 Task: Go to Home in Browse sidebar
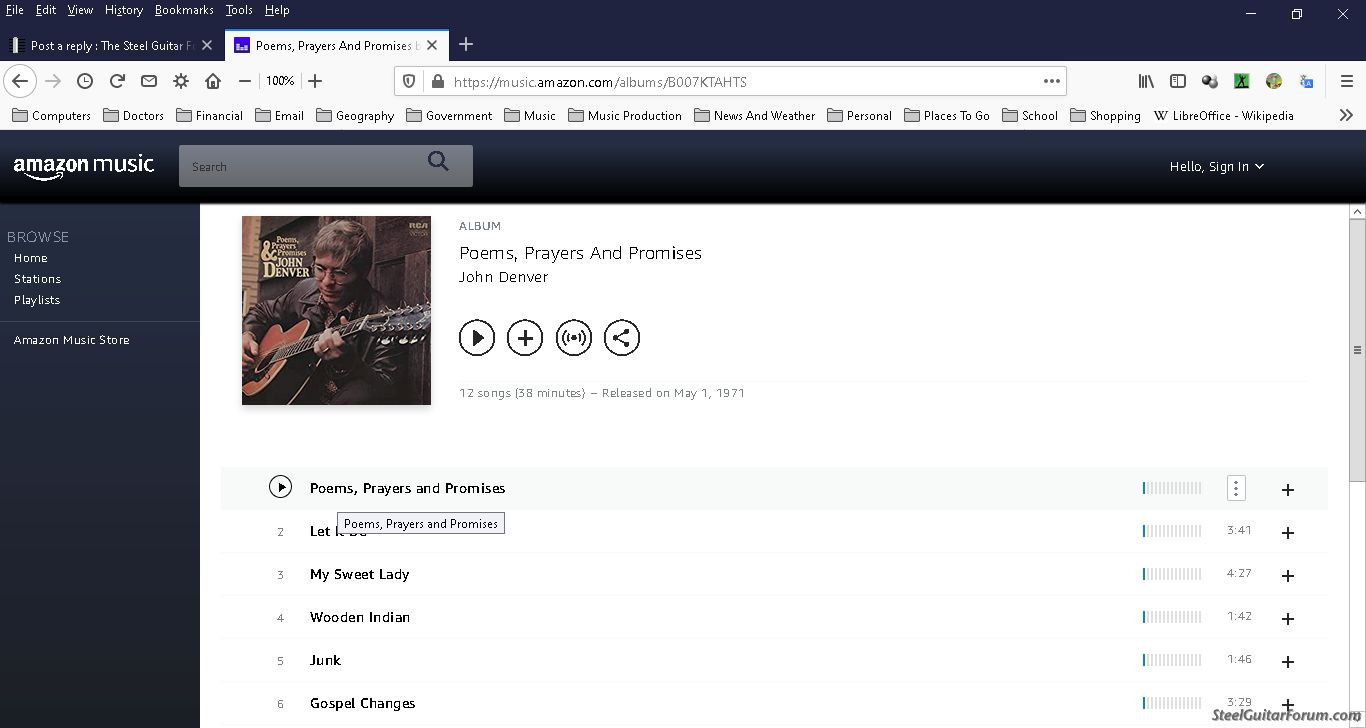30,258
